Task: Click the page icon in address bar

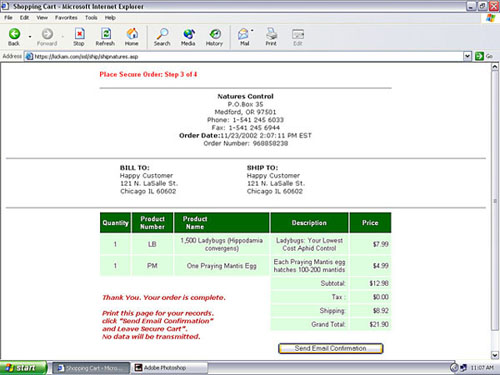Action: click(29, 56)
